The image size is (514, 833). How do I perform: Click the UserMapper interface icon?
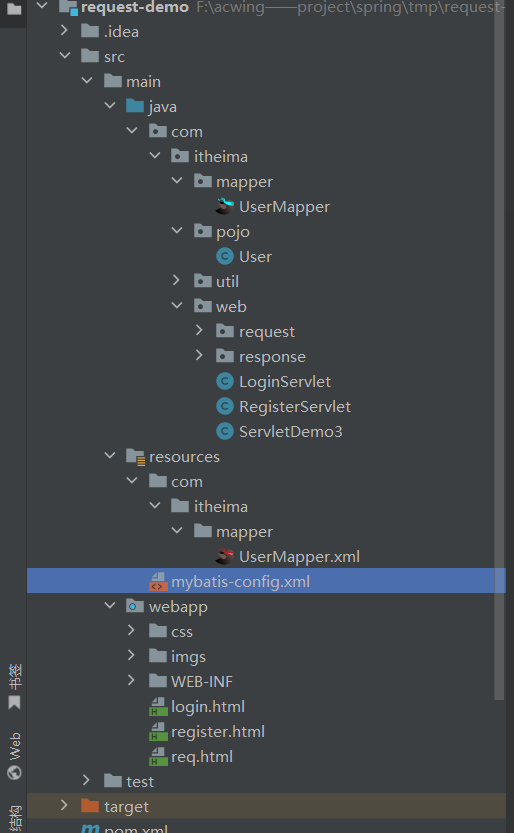coord(225,206)
